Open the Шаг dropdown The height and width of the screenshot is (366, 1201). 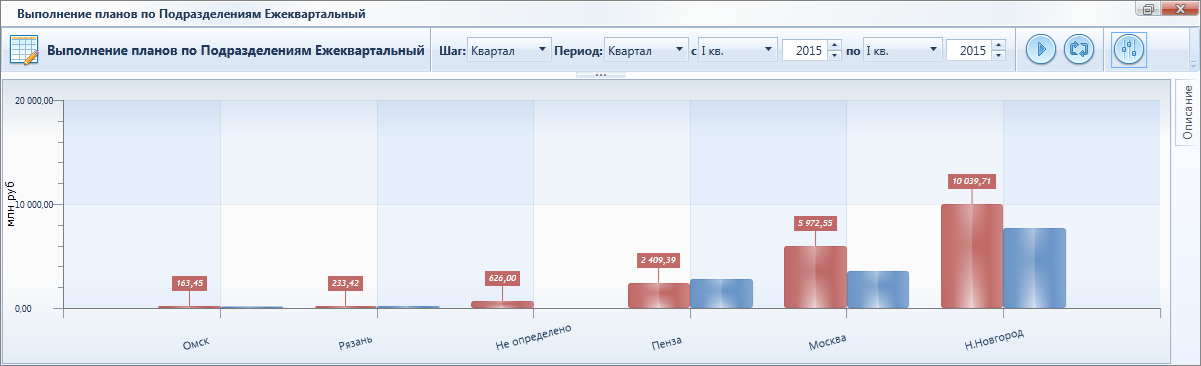coord(509,50)
